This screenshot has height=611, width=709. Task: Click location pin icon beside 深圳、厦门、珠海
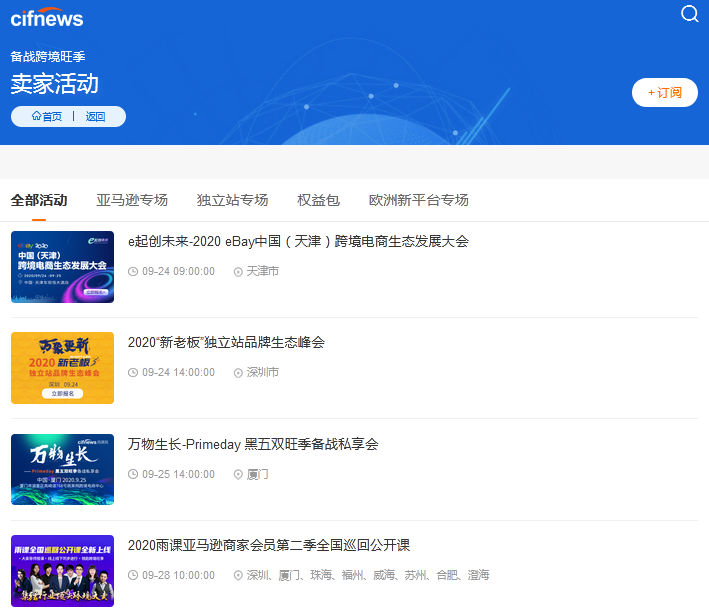click(238, 575)
